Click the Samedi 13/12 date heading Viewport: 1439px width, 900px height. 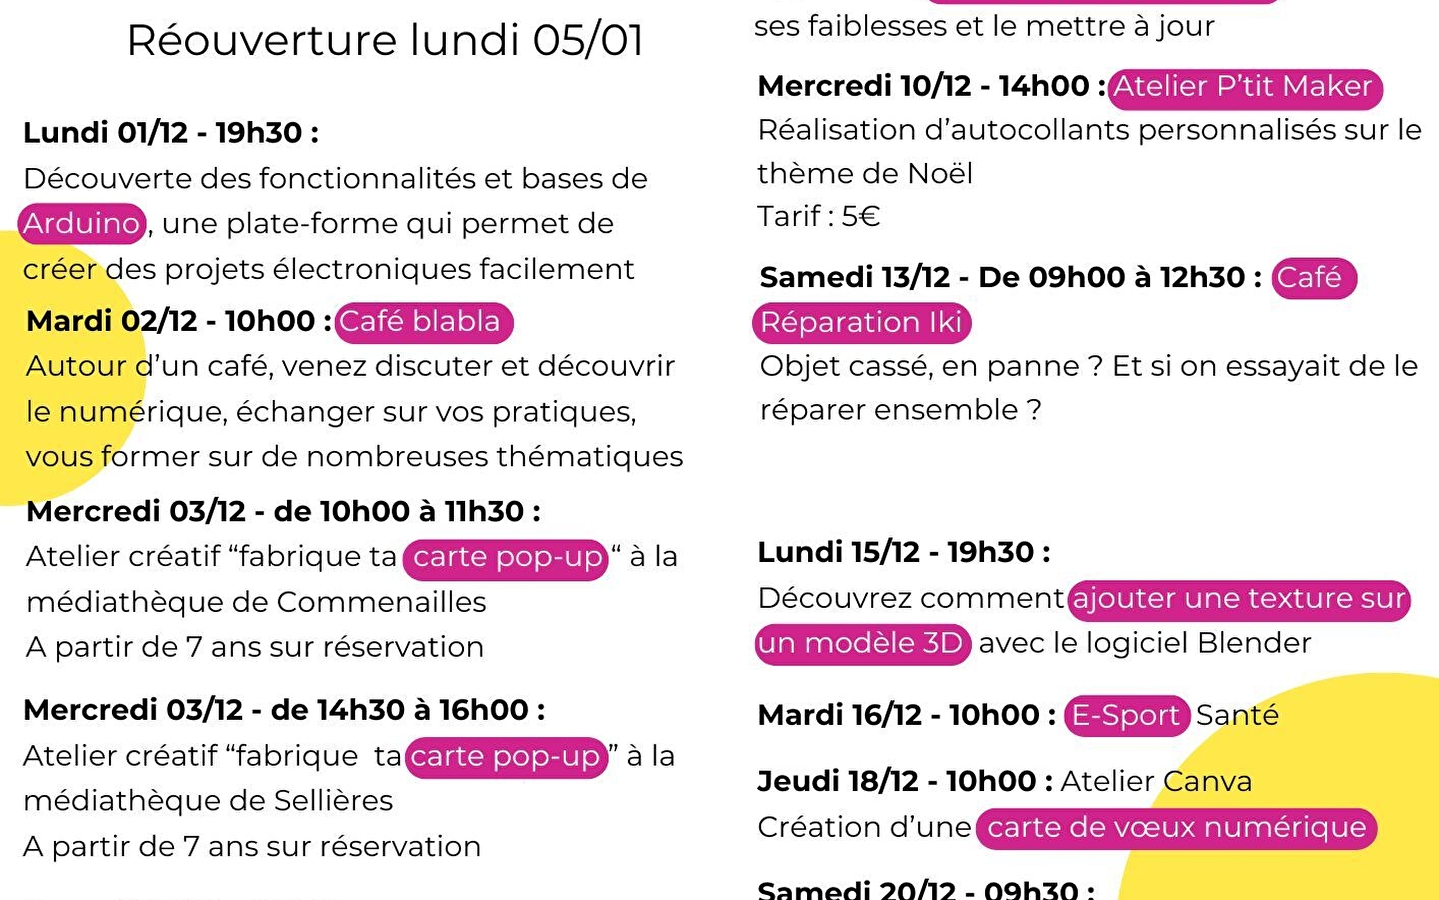tap(1010, 277)
